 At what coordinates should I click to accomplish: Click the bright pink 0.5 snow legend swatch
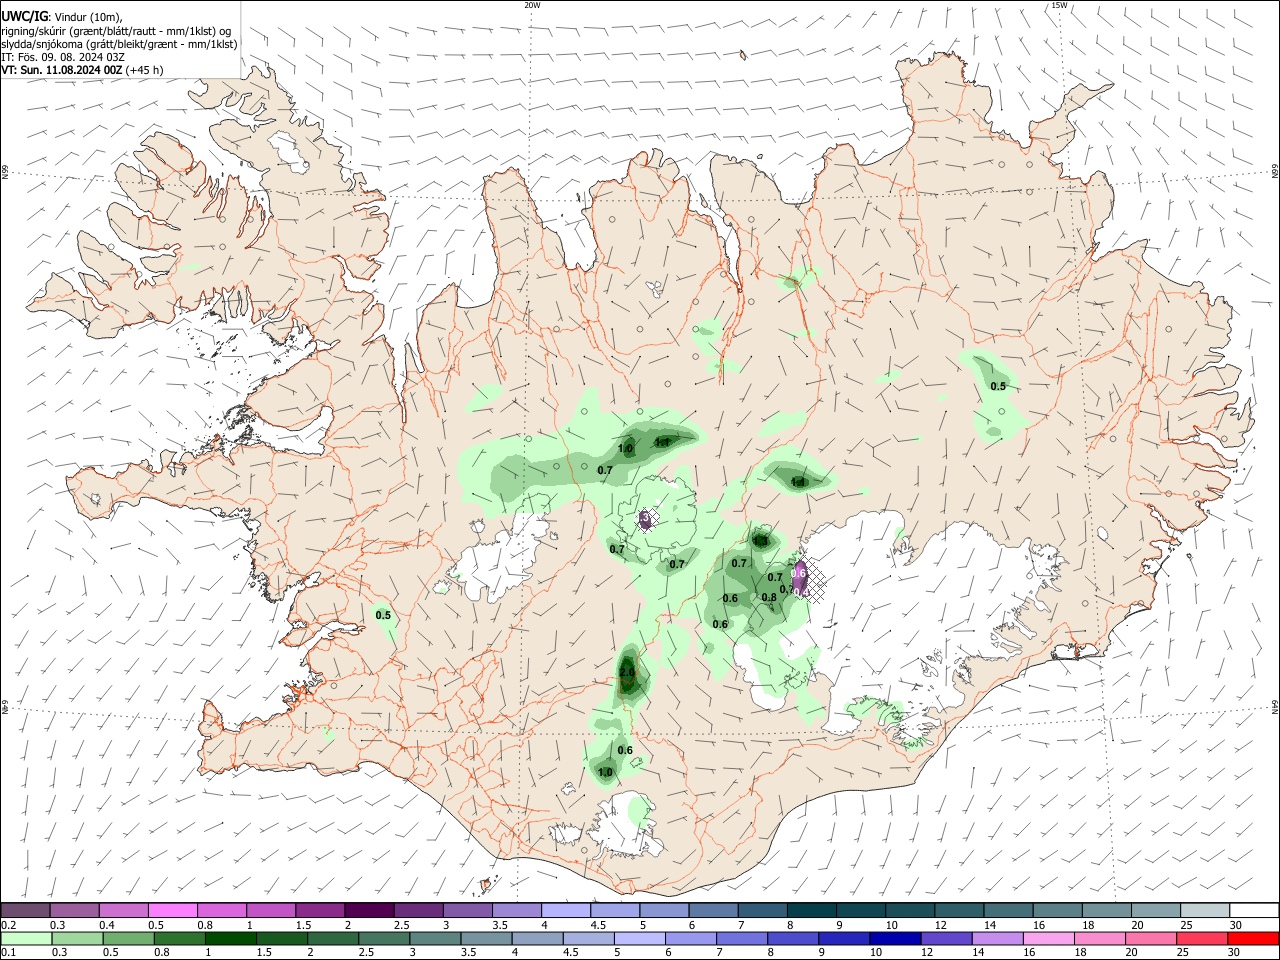pyautogui.click(x=172, y=910)
